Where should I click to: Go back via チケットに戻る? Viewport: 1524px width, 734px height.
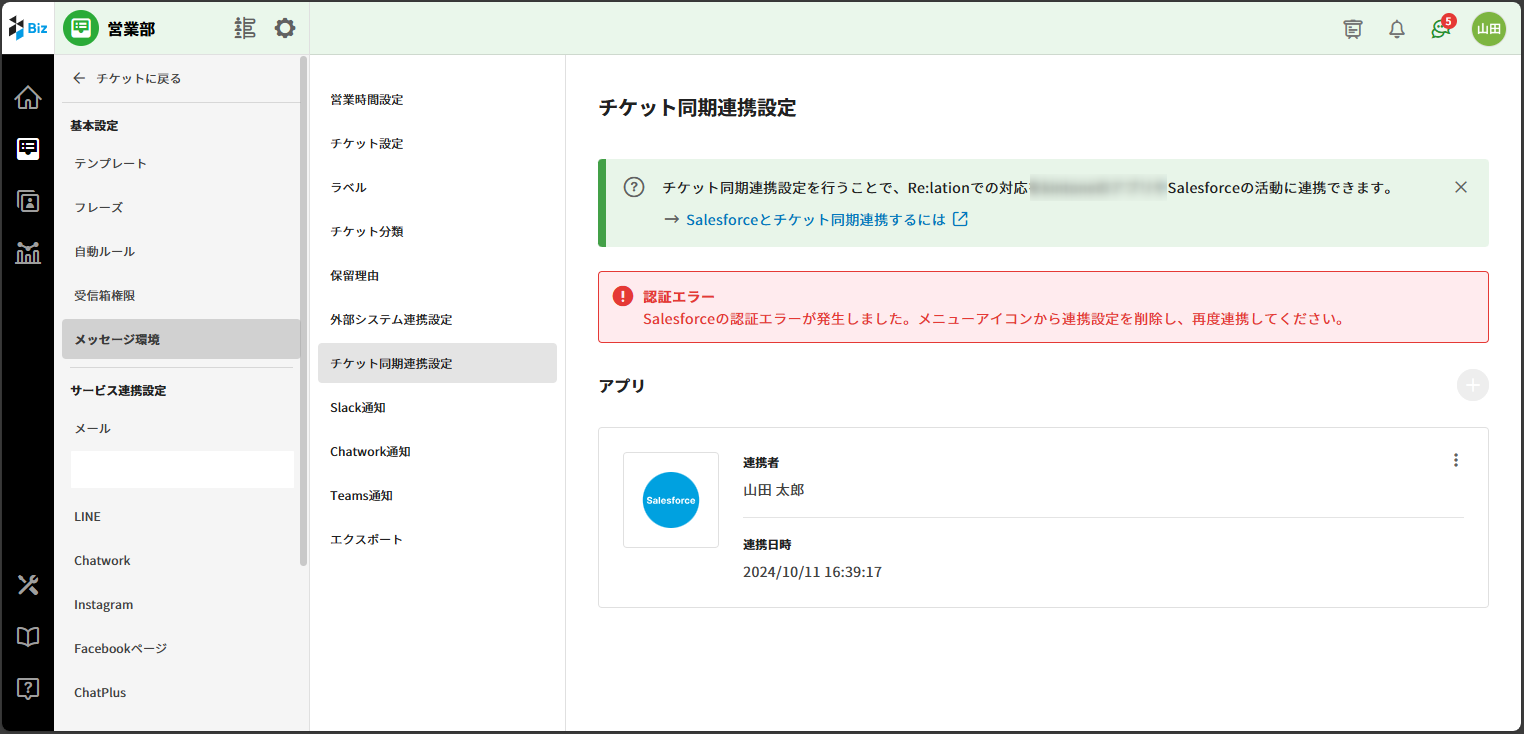click(127, 78)
